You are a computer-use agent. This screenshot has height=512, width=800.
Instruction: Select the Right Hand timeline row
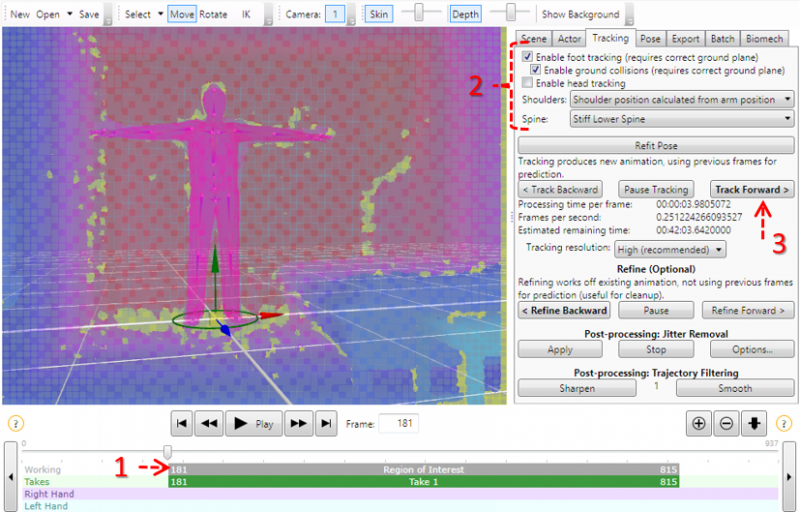pos(401,494)
